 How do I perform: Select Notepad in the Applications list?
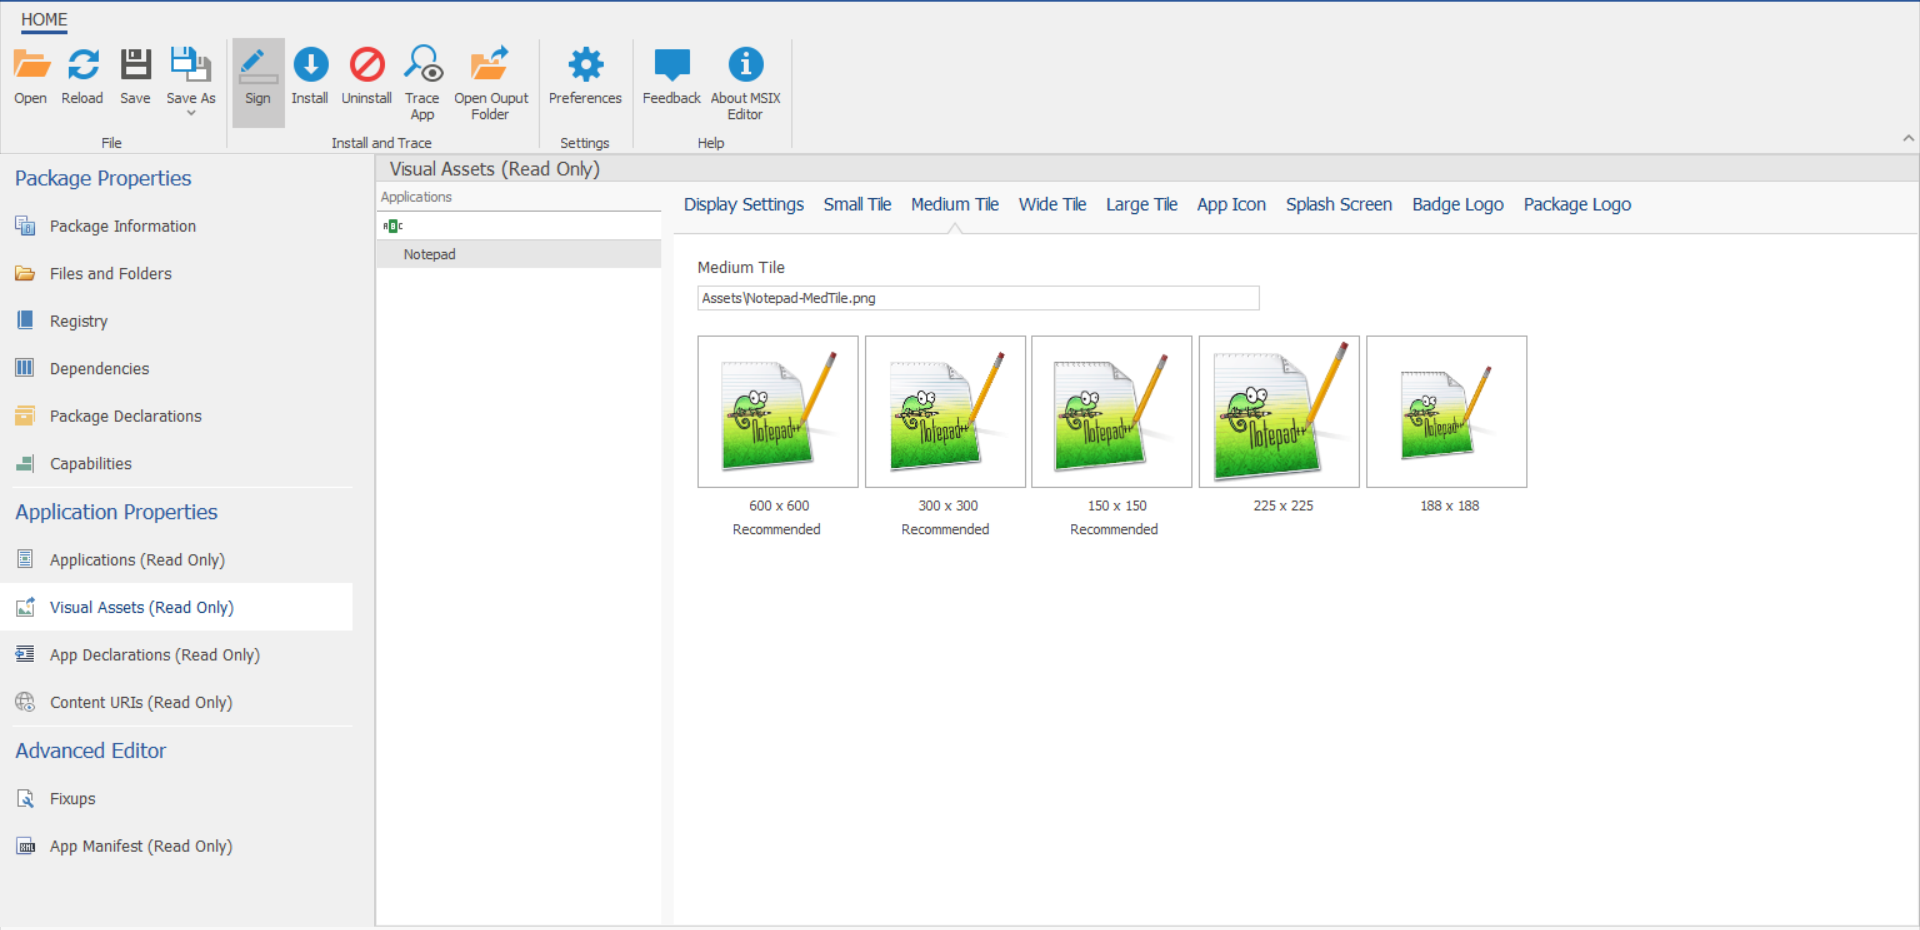click(x=519, y=254)
